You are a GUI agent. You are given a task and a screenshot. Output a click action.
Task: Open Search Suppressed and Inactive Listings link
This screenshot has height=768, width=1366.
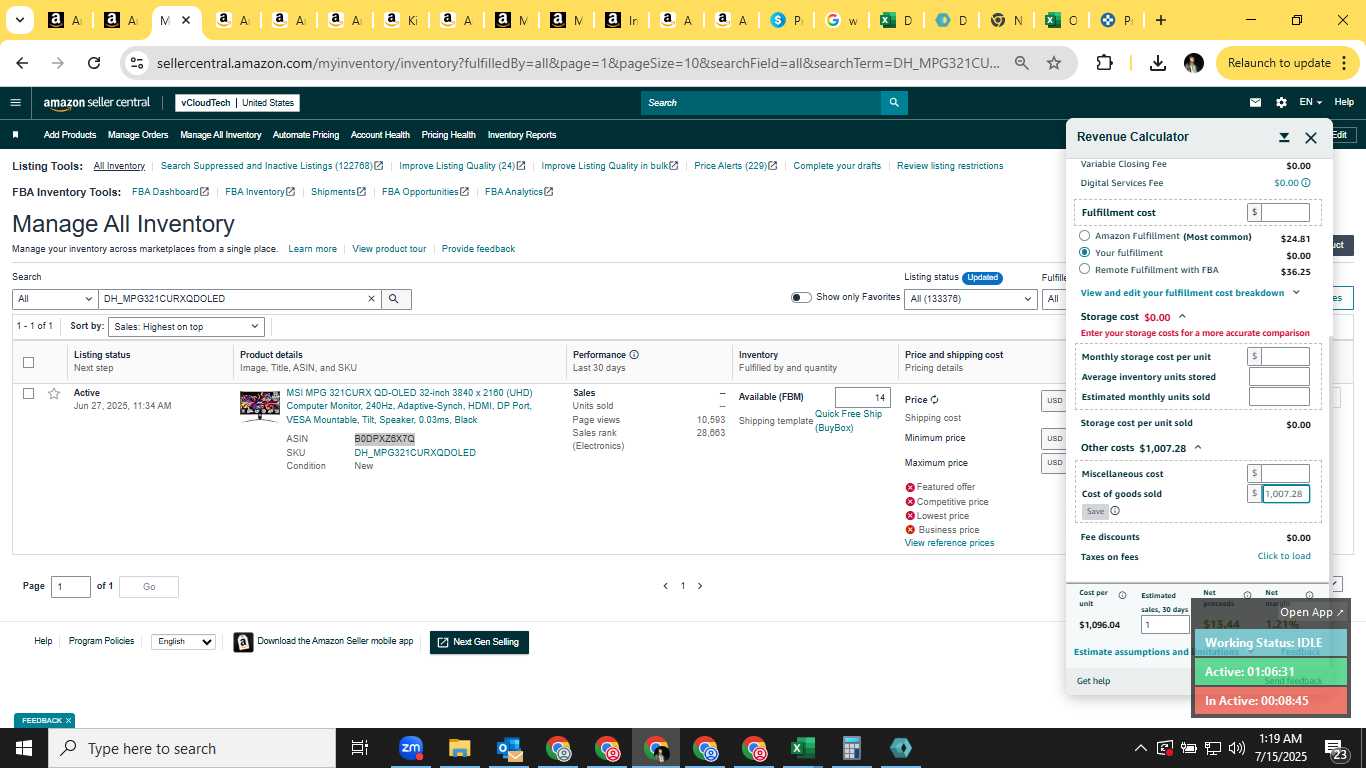pyautogui.click(x=271, y=166)
